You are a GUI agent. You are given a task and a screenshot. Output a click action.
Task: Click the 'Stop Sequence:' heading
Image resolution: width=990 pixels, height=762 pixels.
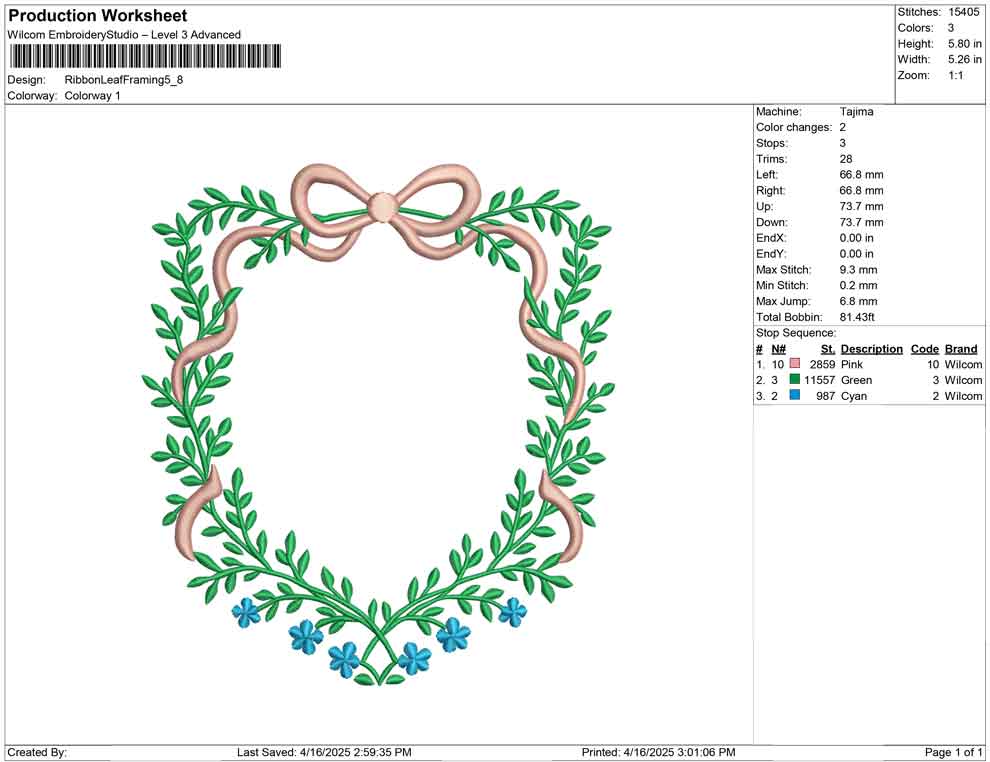(x=796, y=333)
